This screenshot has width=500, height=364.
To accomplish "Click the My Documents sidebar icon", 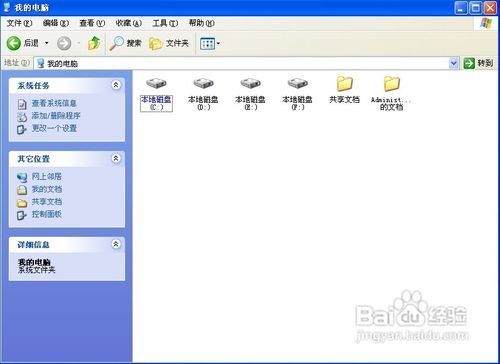I will coord(22,190).
